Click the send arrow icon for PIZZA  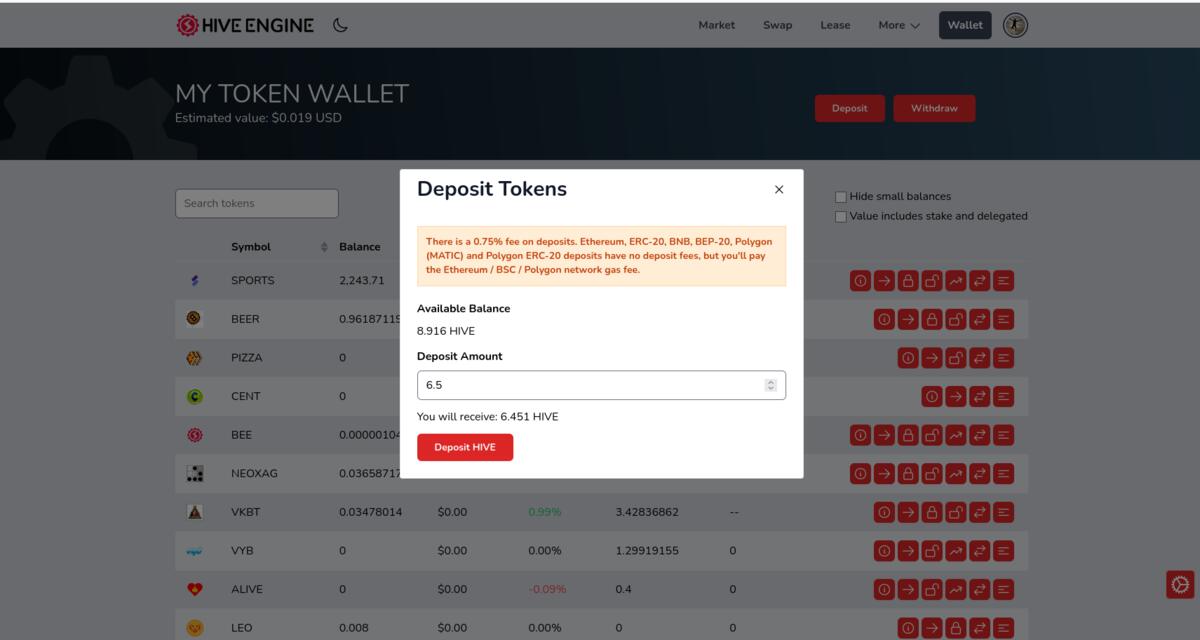click(x=932, y=358)
